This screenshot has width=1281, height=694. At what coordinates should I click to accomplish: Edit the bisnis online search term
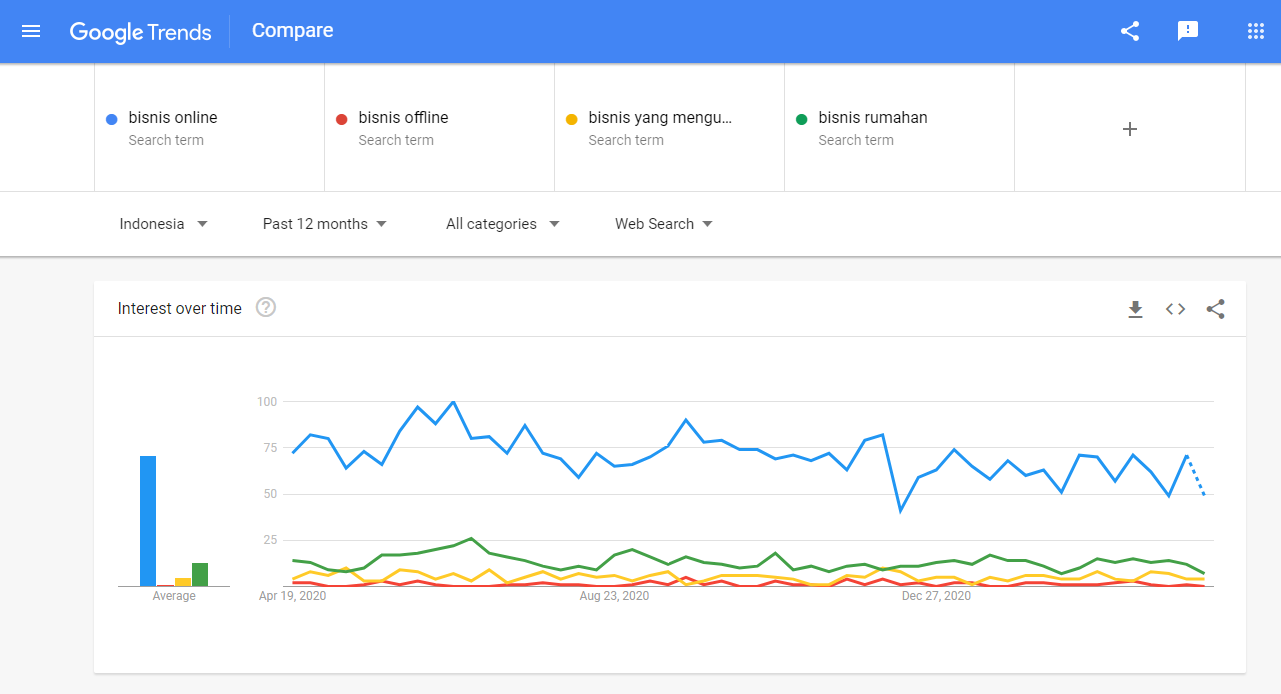173,118
